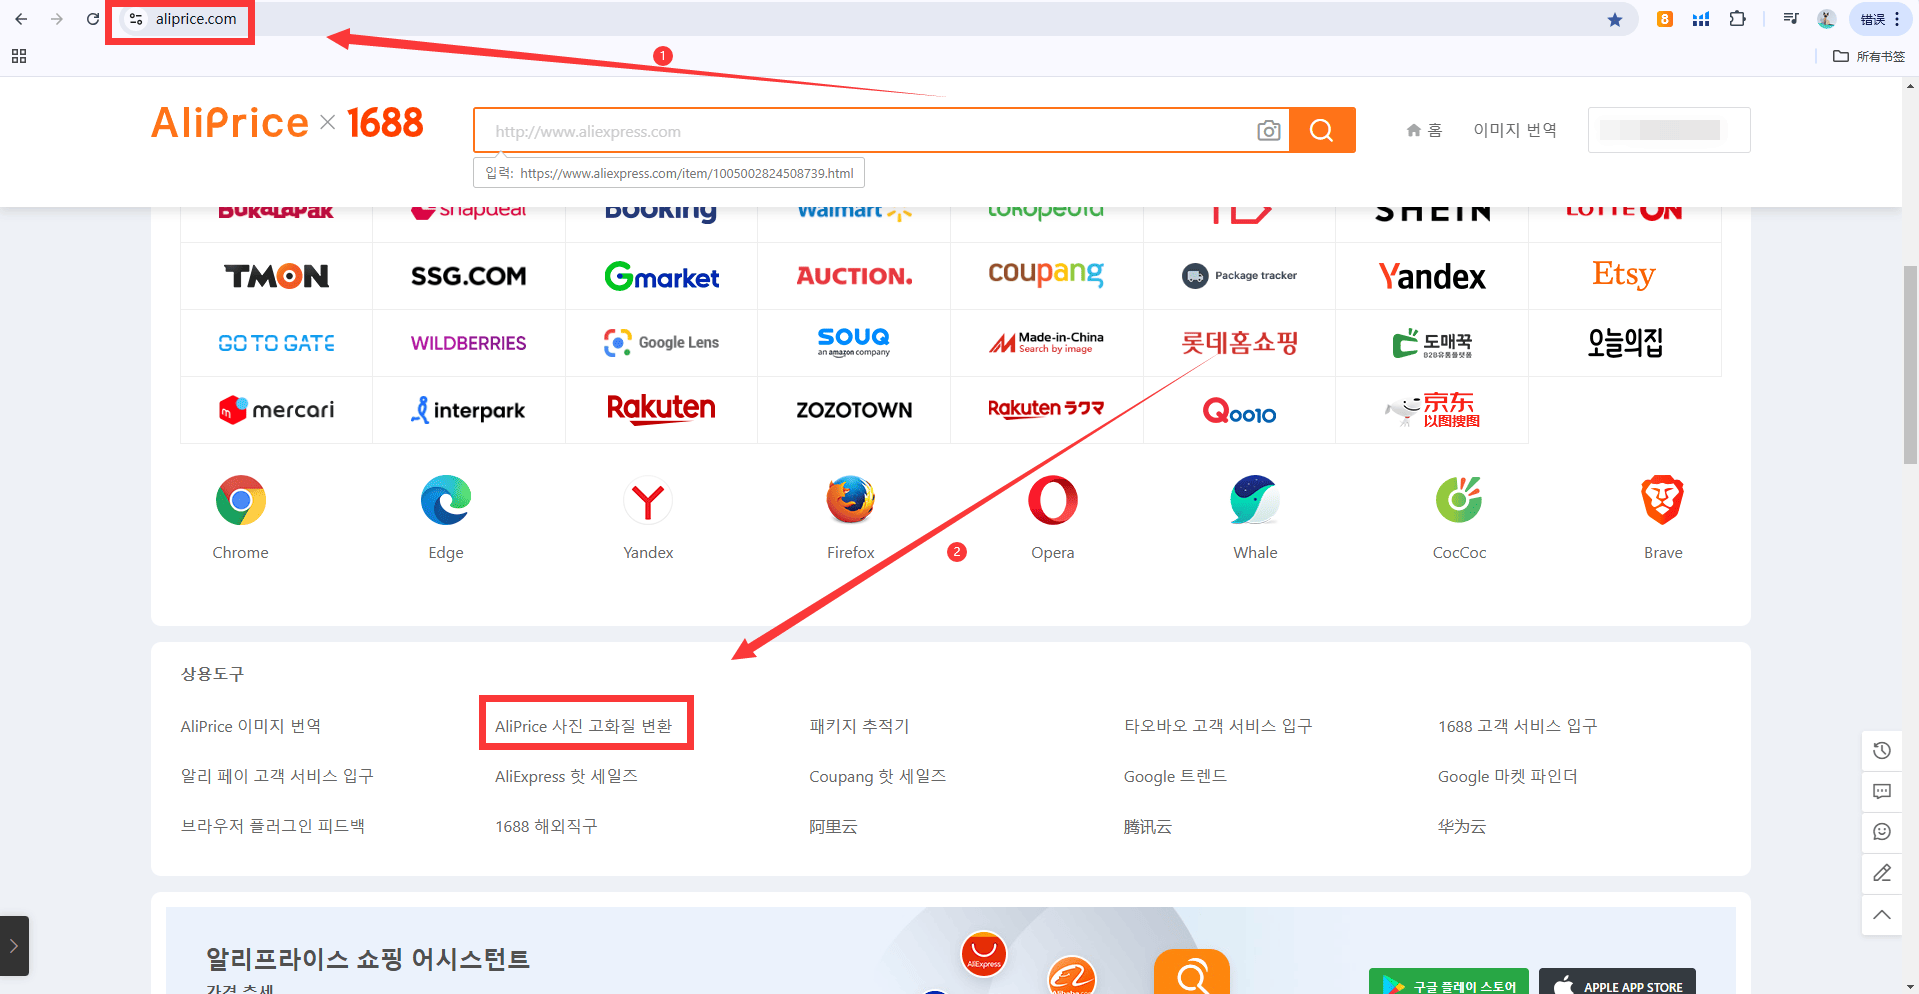Click the APPLE APP STORE button
The image size is (1919, 994).
(1617, 983)
